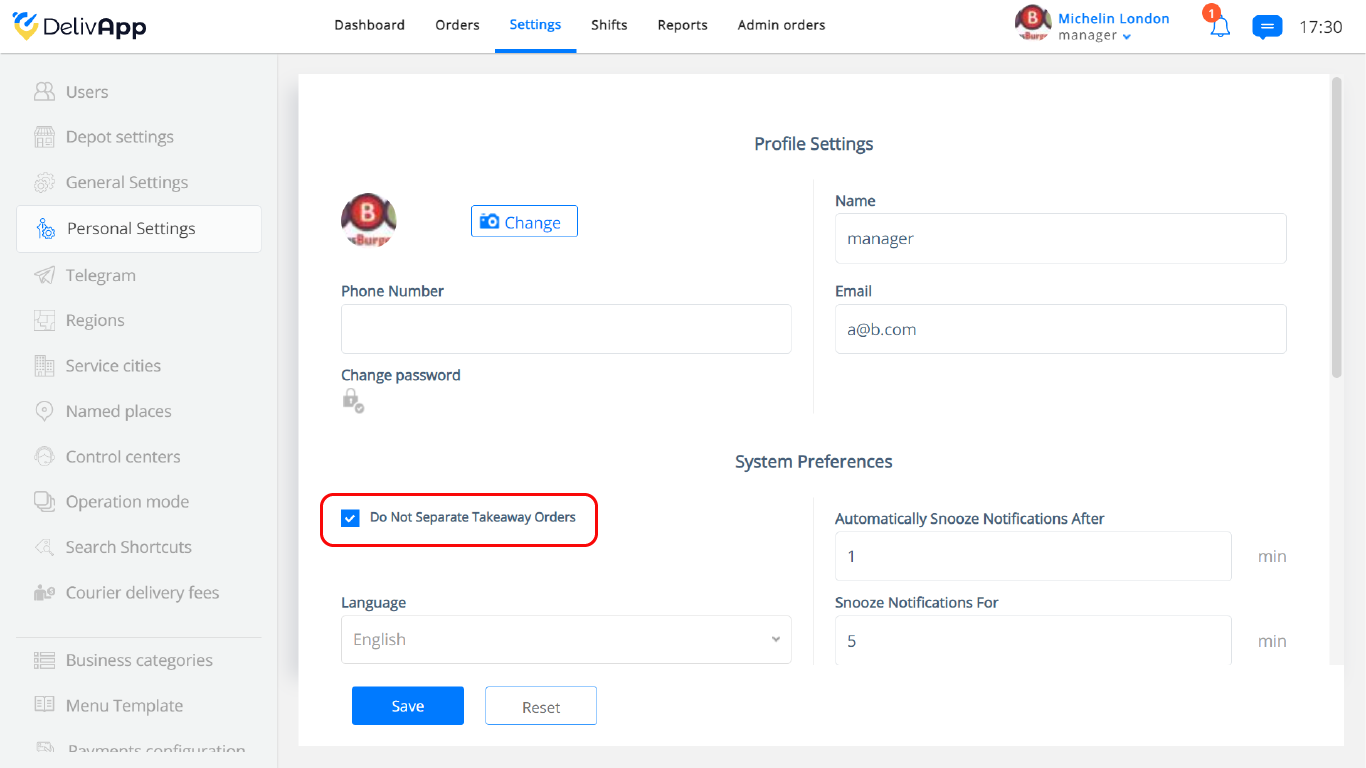Click the Reset button
This screenshot has height=768, width=1366.
(541, 706)
